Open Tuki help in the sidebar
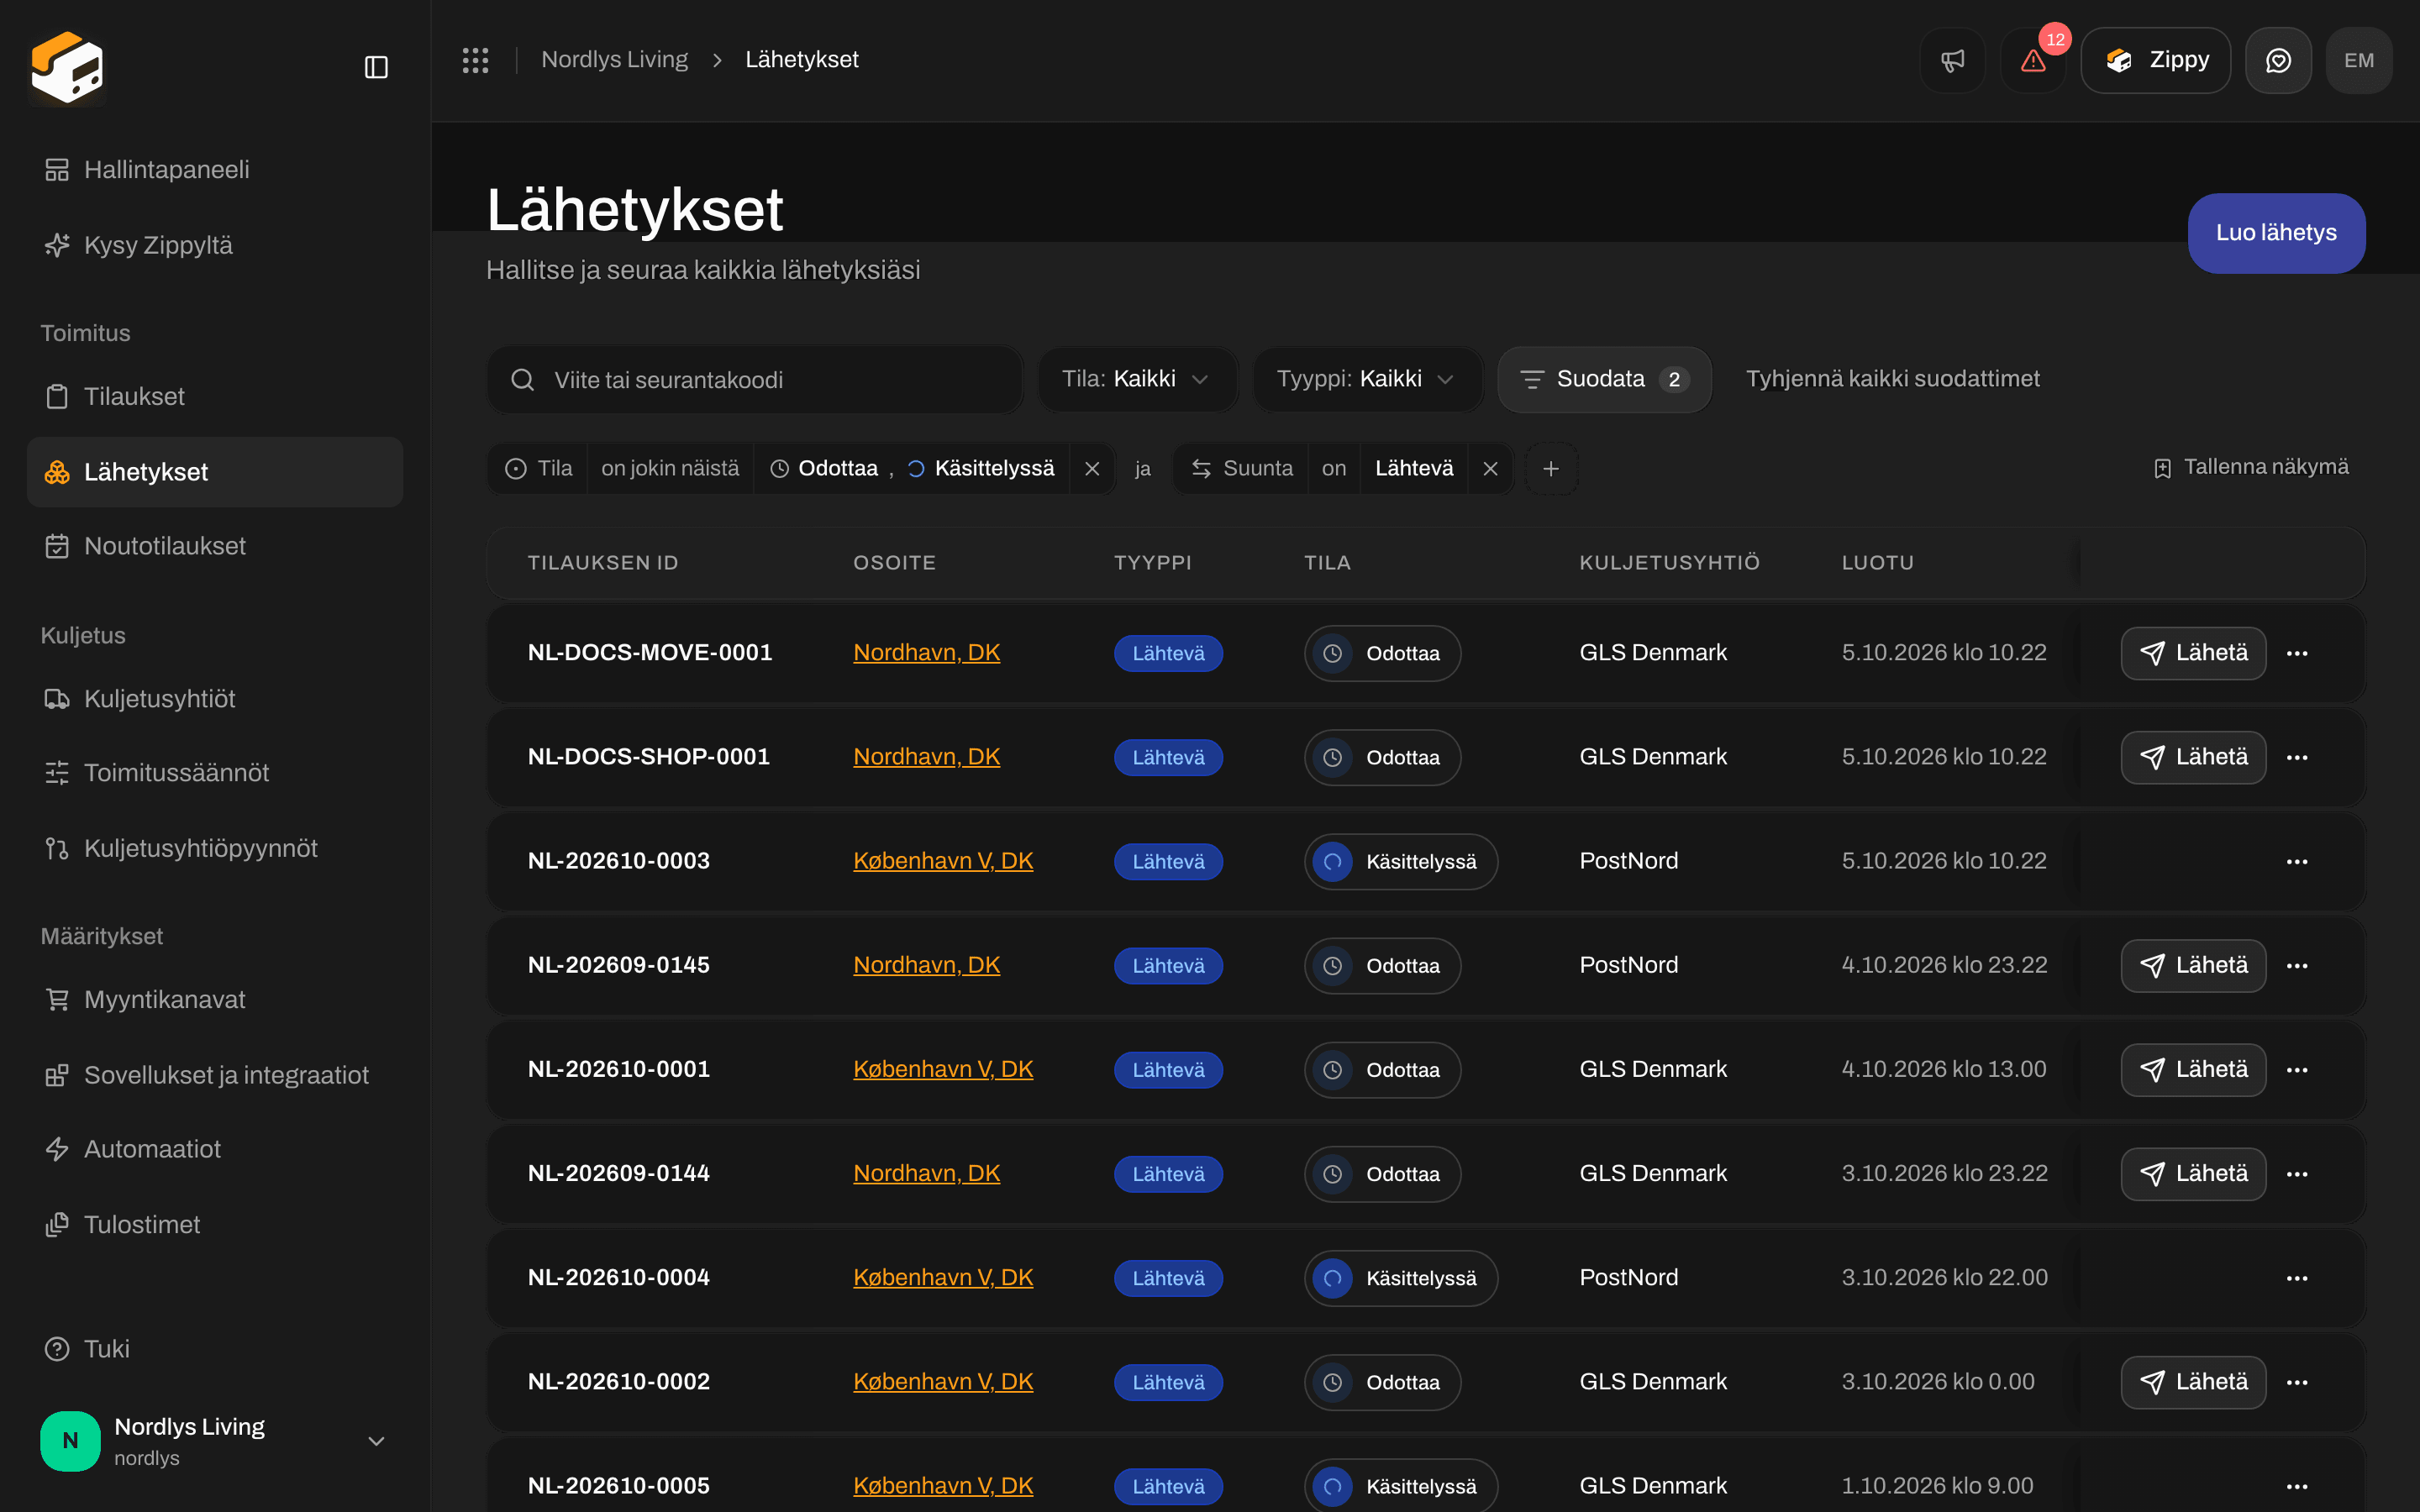 pyautogui.click(x=215, y=1349)
